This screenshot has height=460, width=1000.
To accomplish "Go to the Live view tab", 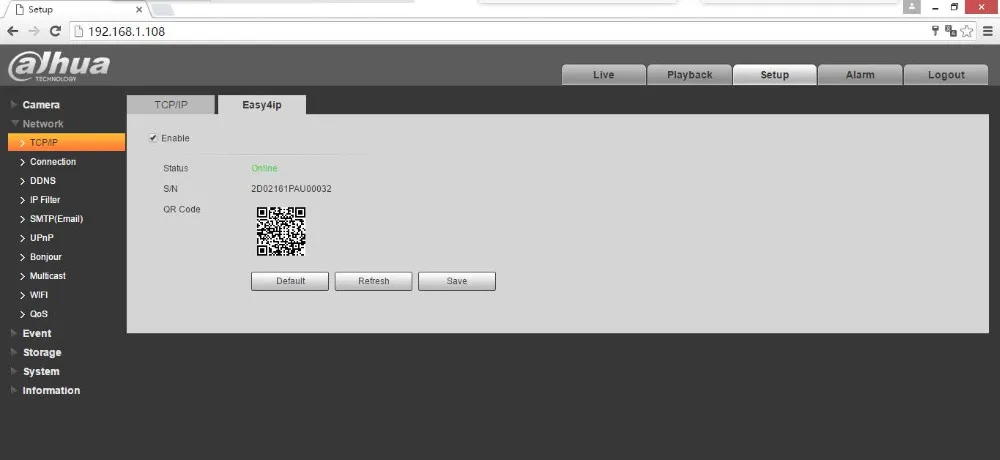I will (x=603, y=75).
